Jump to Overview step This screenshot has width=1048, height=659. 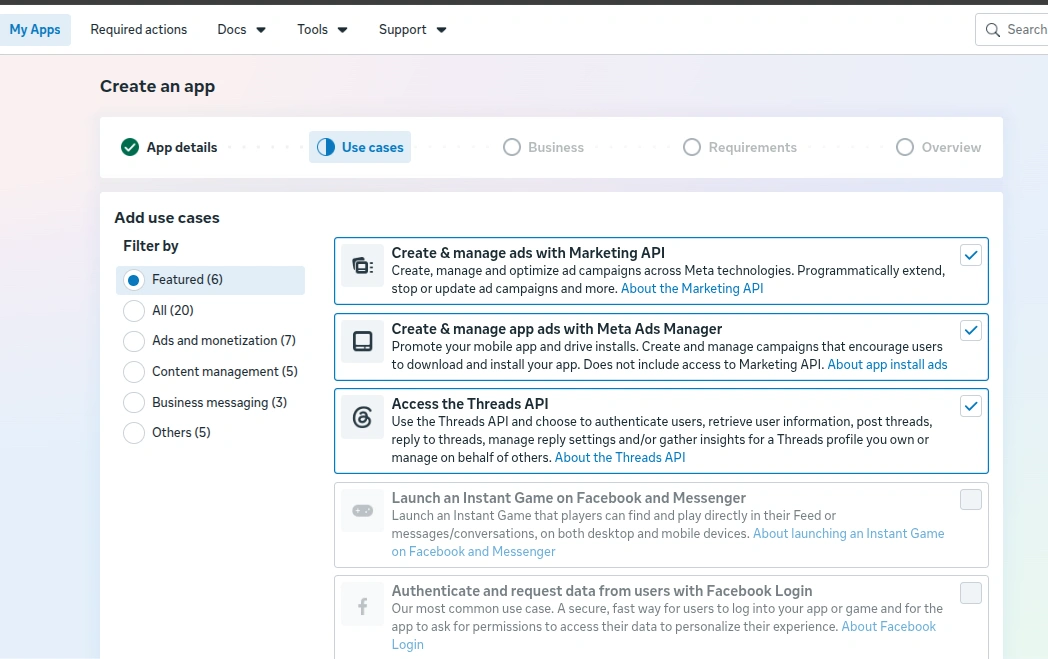click(x=938, y=147)
